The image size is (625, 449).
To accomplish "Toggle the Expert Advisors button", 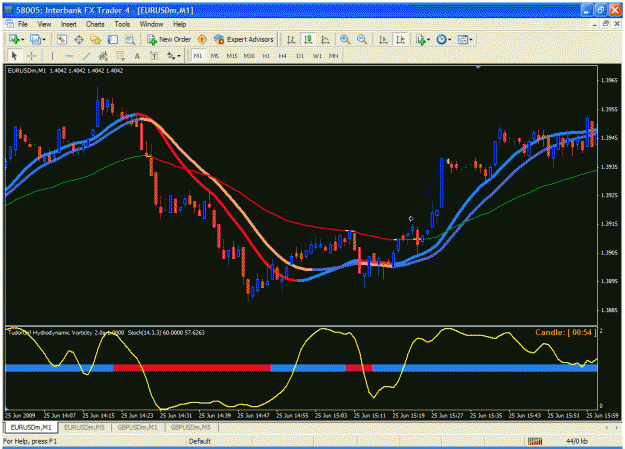I will (x=244, y=39).
